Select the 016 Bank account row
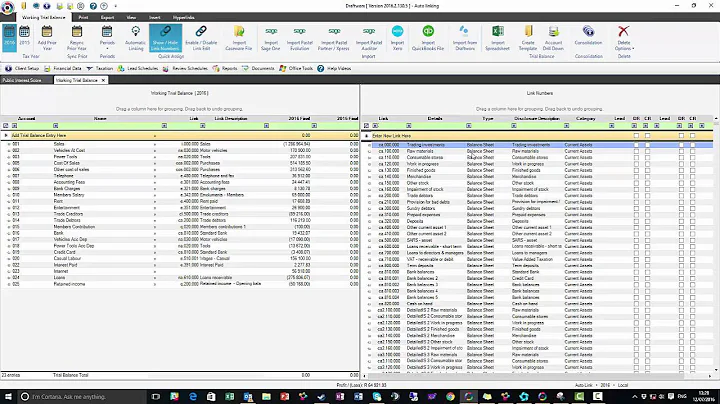Screen dimensions: 720x404 tap(179, 233)
